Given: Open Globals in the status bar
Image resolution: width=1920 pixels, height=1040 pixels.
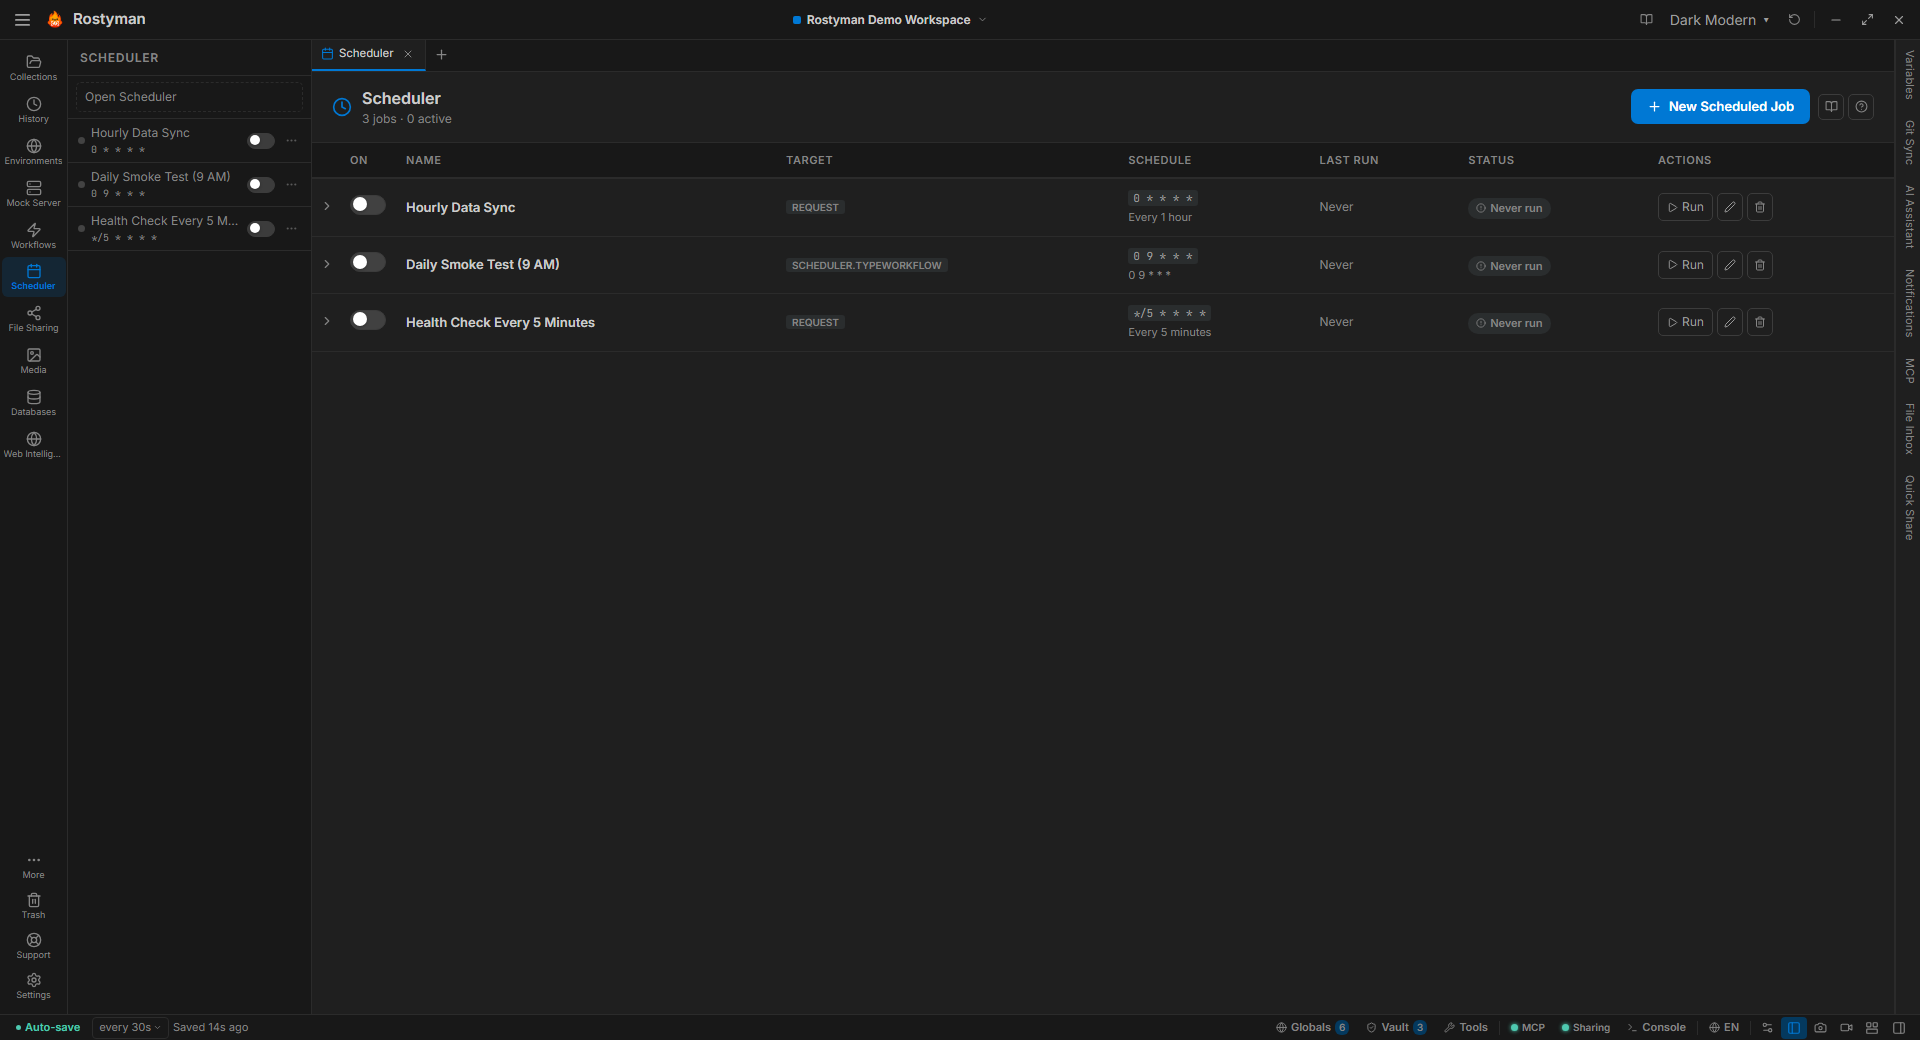Looking at the screenshot, I should 1312,1028.
